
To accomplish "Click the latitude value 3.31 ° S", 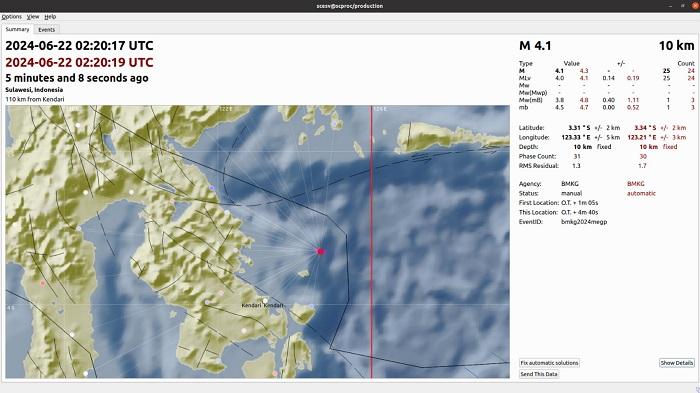I will click(x=579, y=128).
